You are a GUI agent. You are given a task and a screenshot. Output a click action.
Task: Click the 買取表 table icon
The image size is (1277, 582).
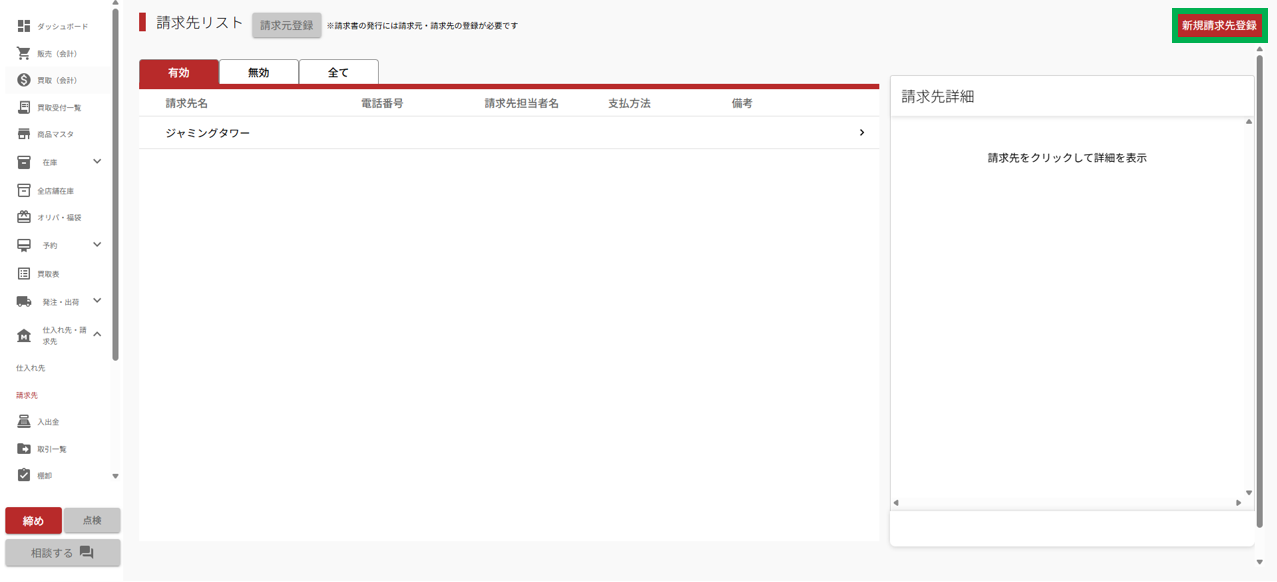(24, 273)
